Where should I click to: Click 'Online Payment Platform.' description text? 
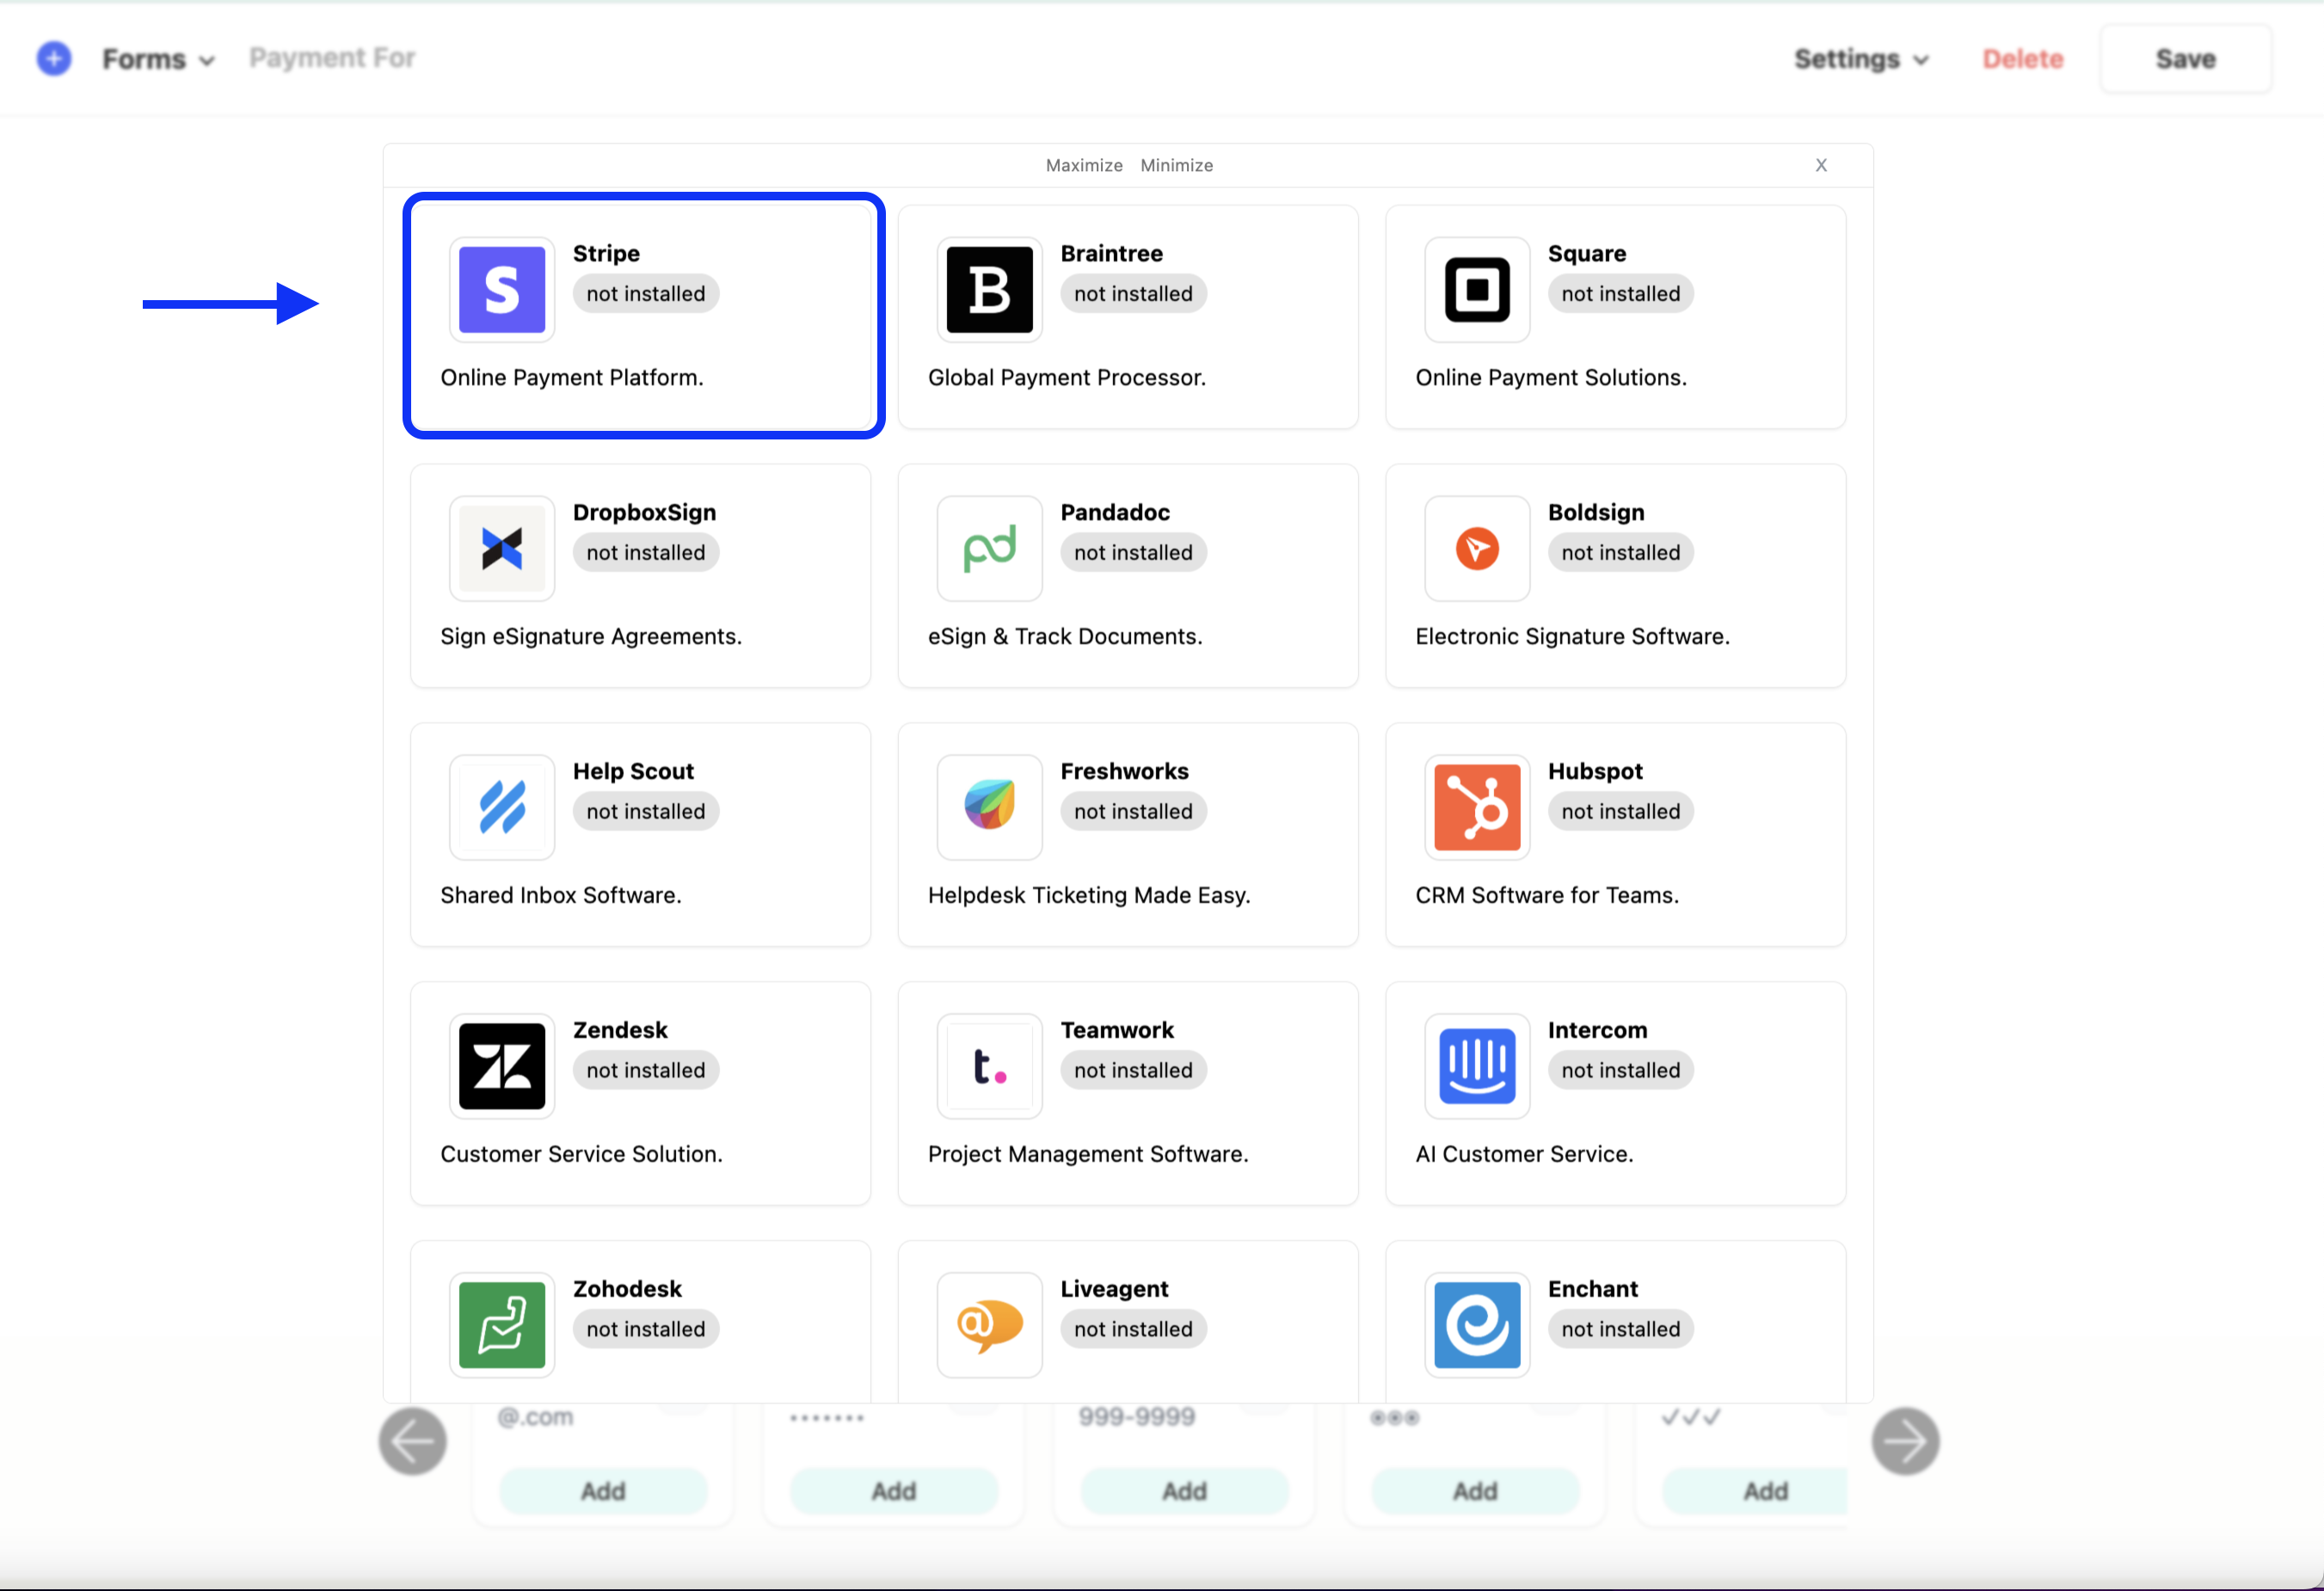(572, 378)
